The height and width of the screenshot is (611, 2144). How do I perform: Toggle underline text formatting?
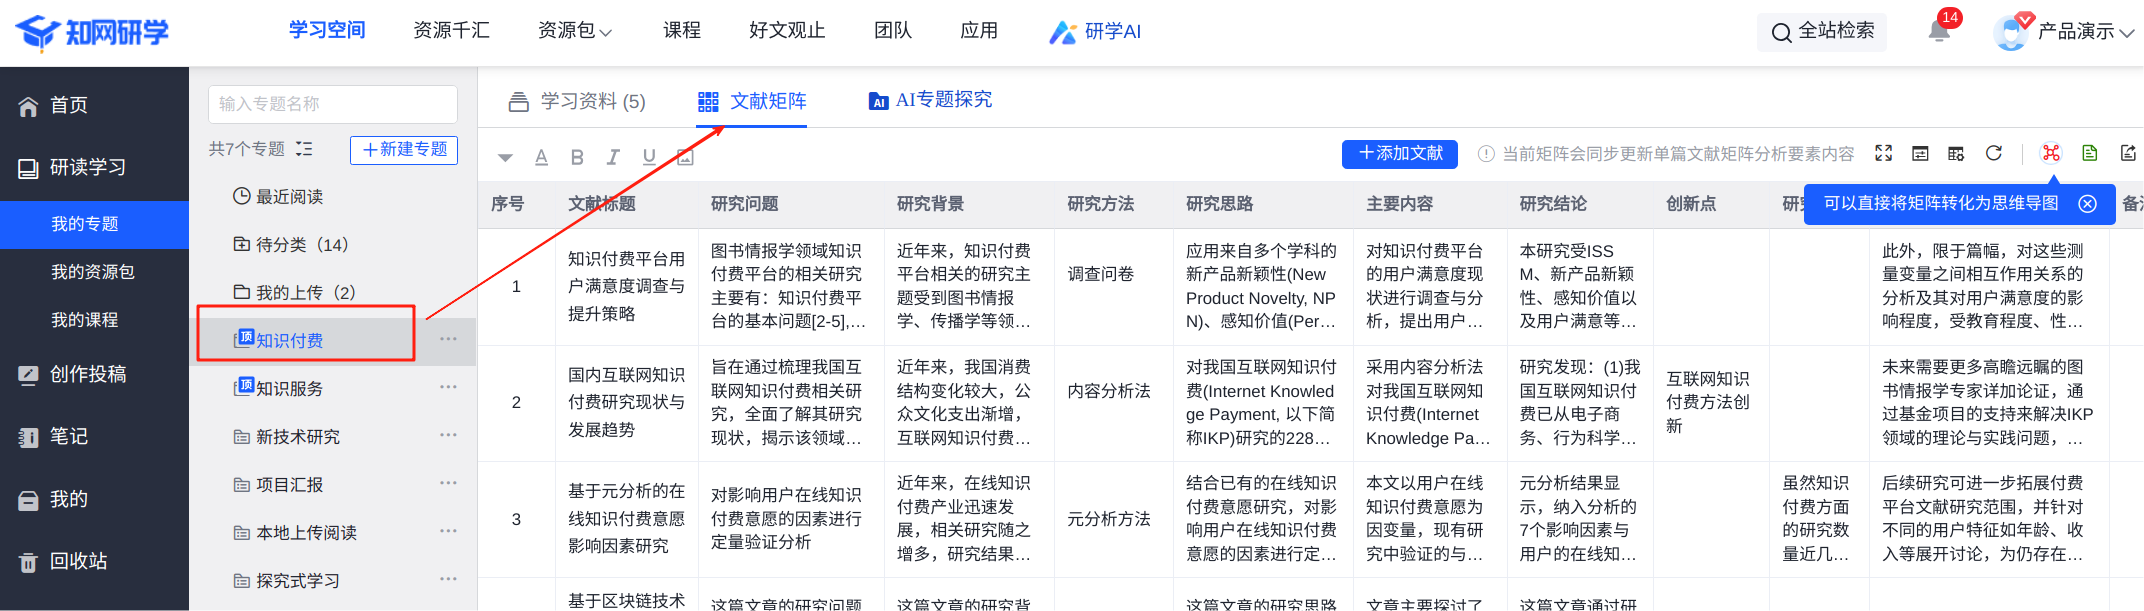coord(649,157)
